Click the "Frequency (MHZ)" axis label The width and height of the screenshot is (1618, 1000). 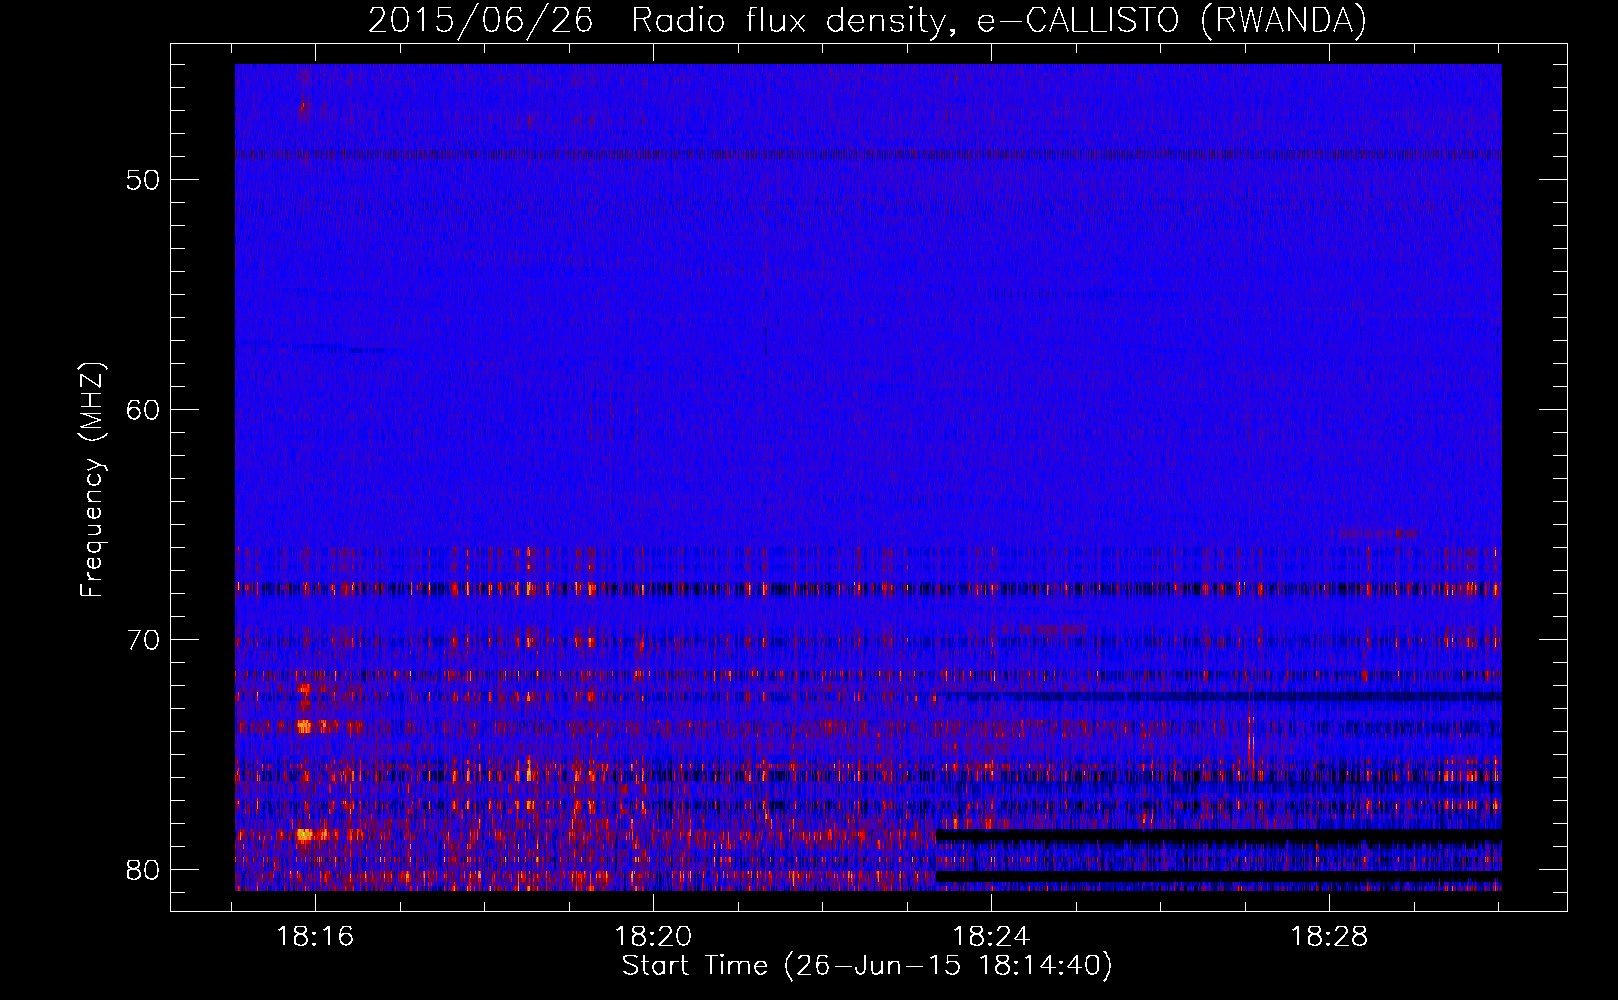[x=91, y=480]
